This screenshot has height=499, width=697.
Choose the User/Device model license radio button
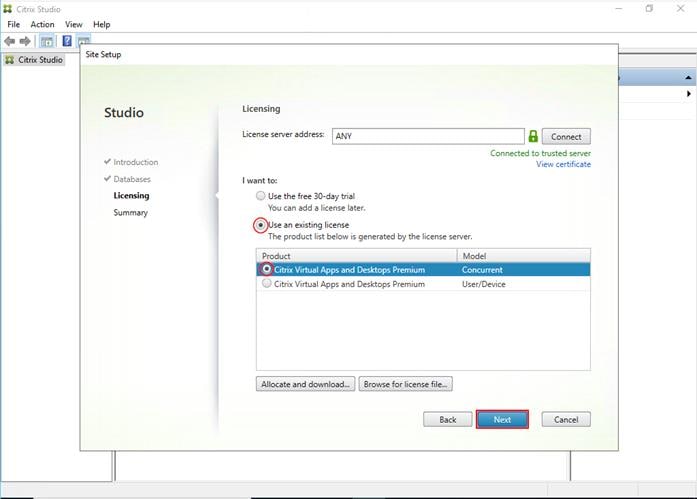pos(266,283)
